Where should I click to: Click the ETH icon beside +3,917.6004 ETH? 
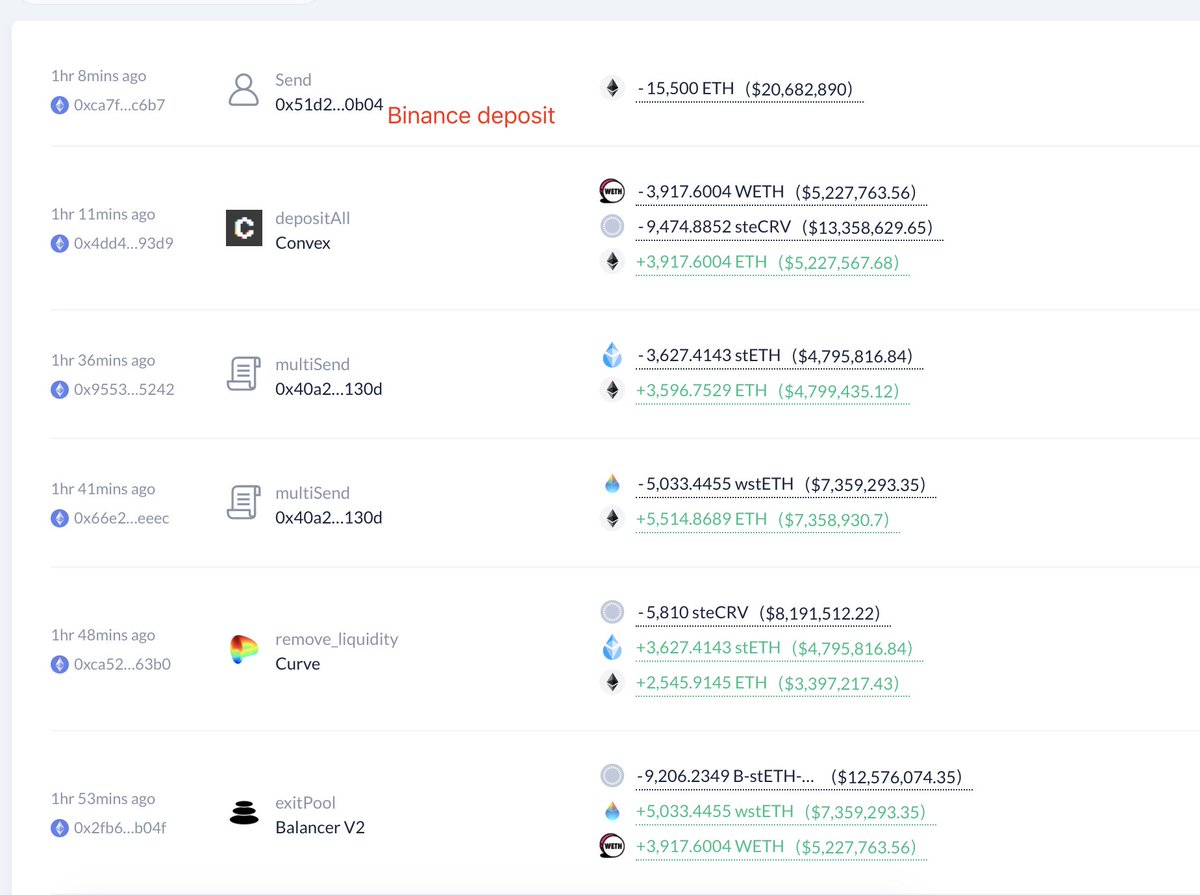612,262
